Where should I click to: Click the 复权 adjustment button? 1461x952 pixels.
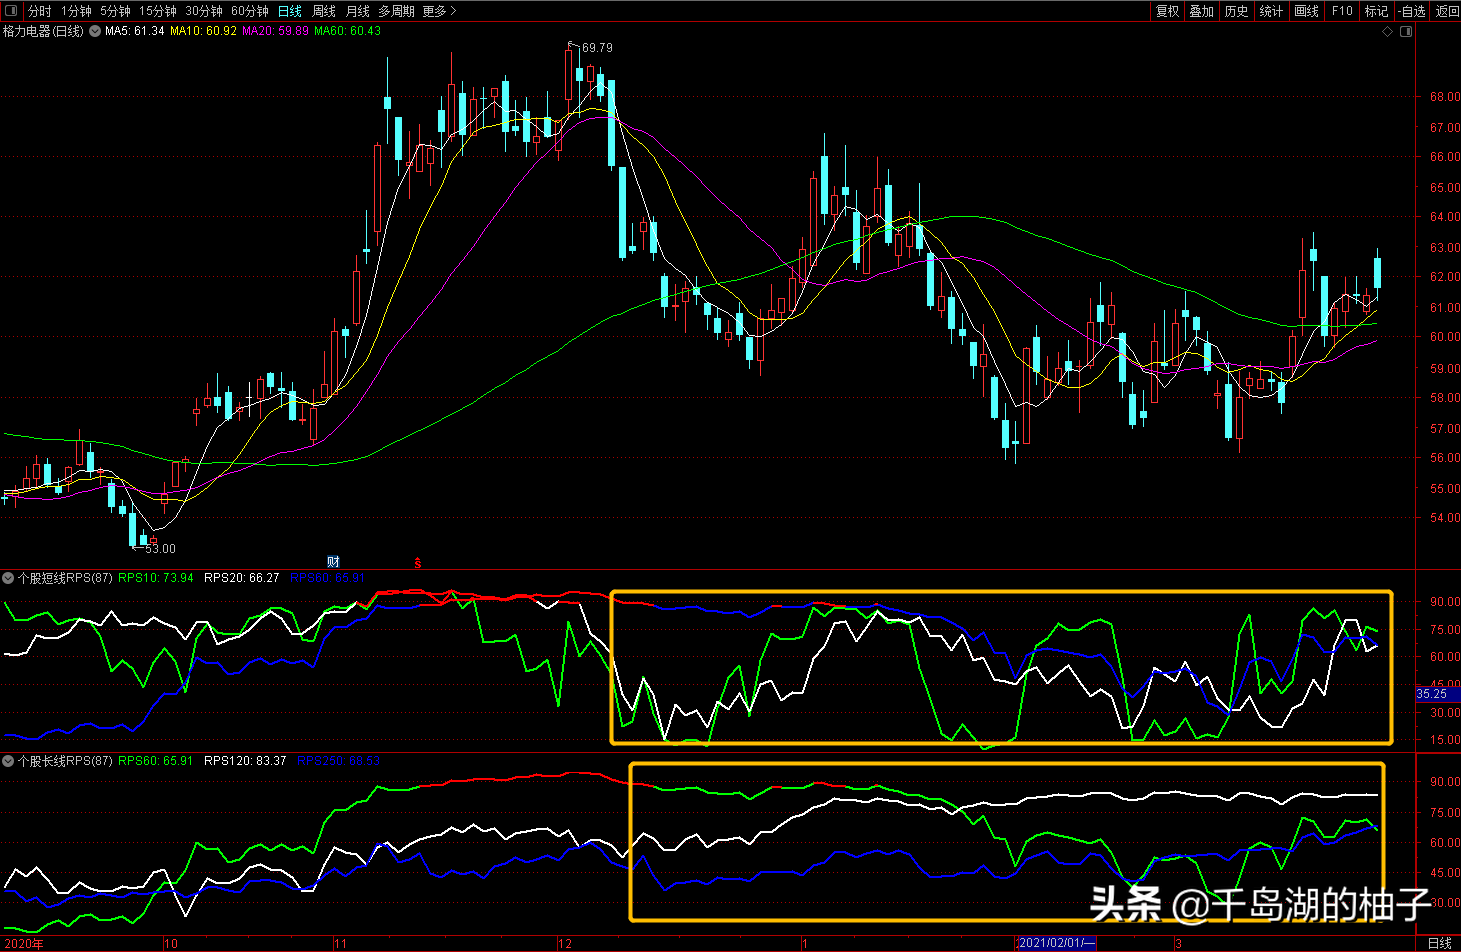(1168, 11)
